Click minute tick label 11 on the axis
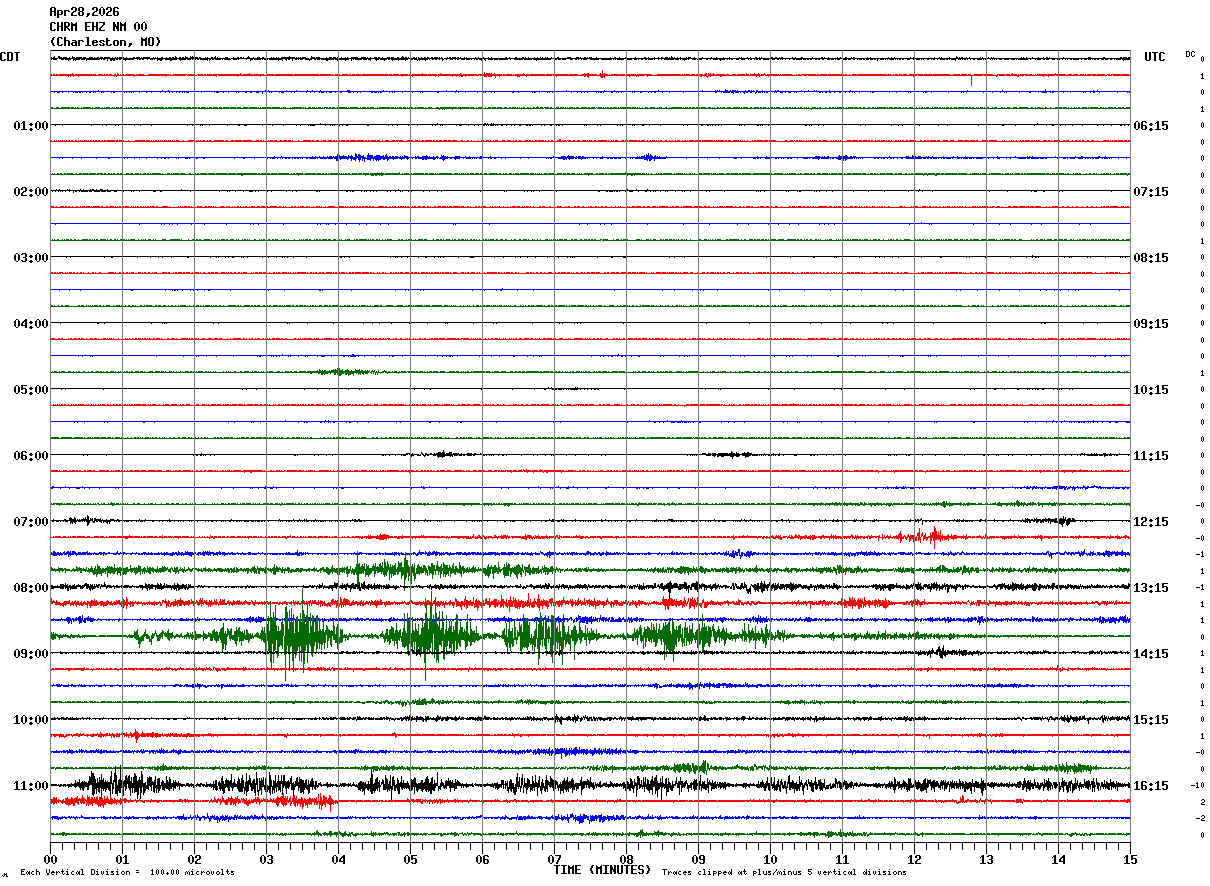 (842, 859)
